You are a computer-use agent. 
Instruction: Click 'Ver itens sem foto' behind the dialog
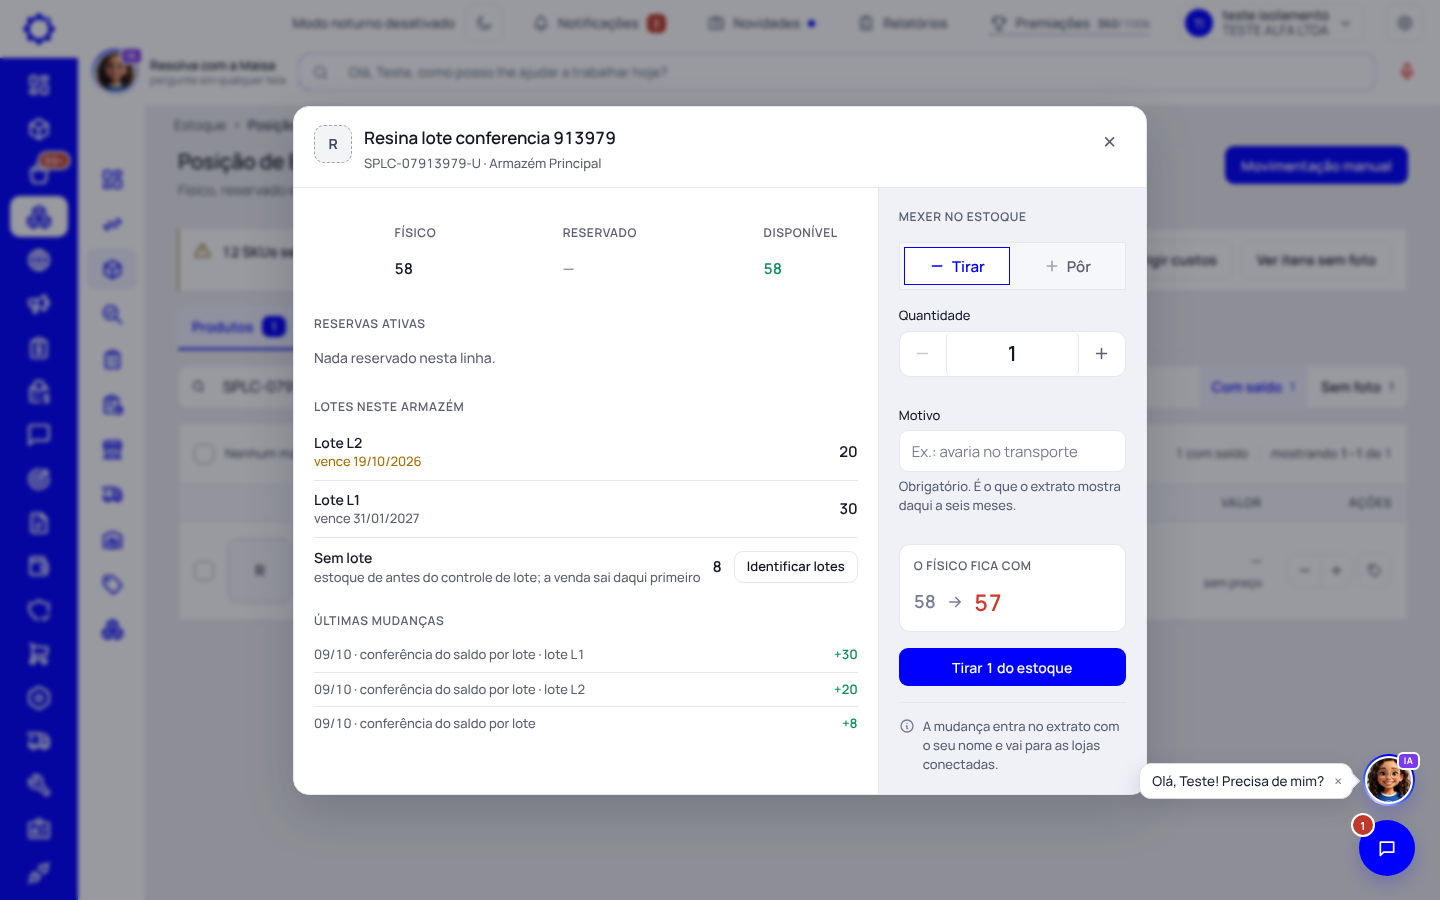[x=1316, y=260]
